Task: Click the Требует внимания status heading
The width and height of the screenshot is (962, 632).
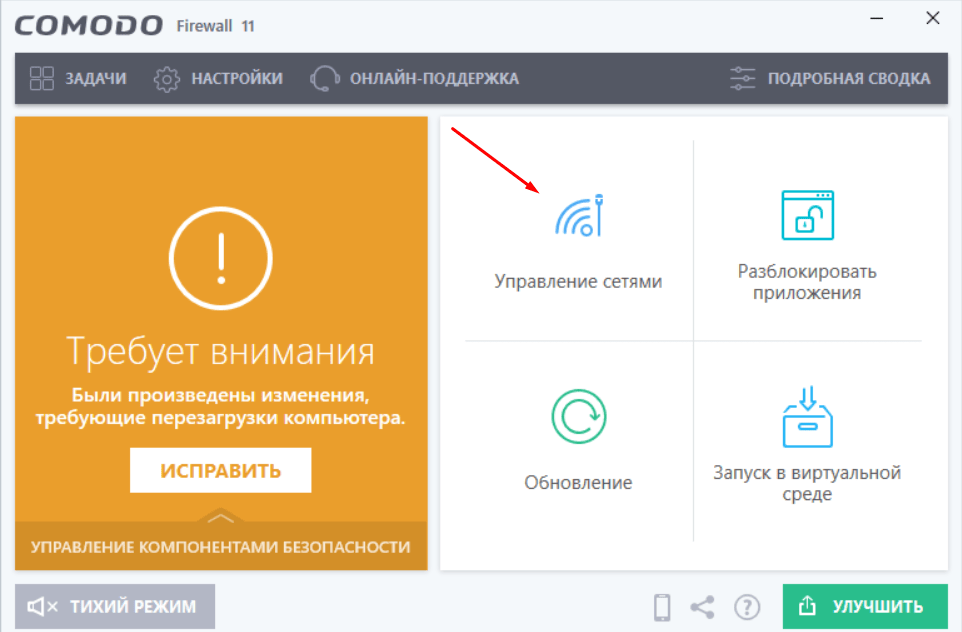Action: tap(221, 352)
